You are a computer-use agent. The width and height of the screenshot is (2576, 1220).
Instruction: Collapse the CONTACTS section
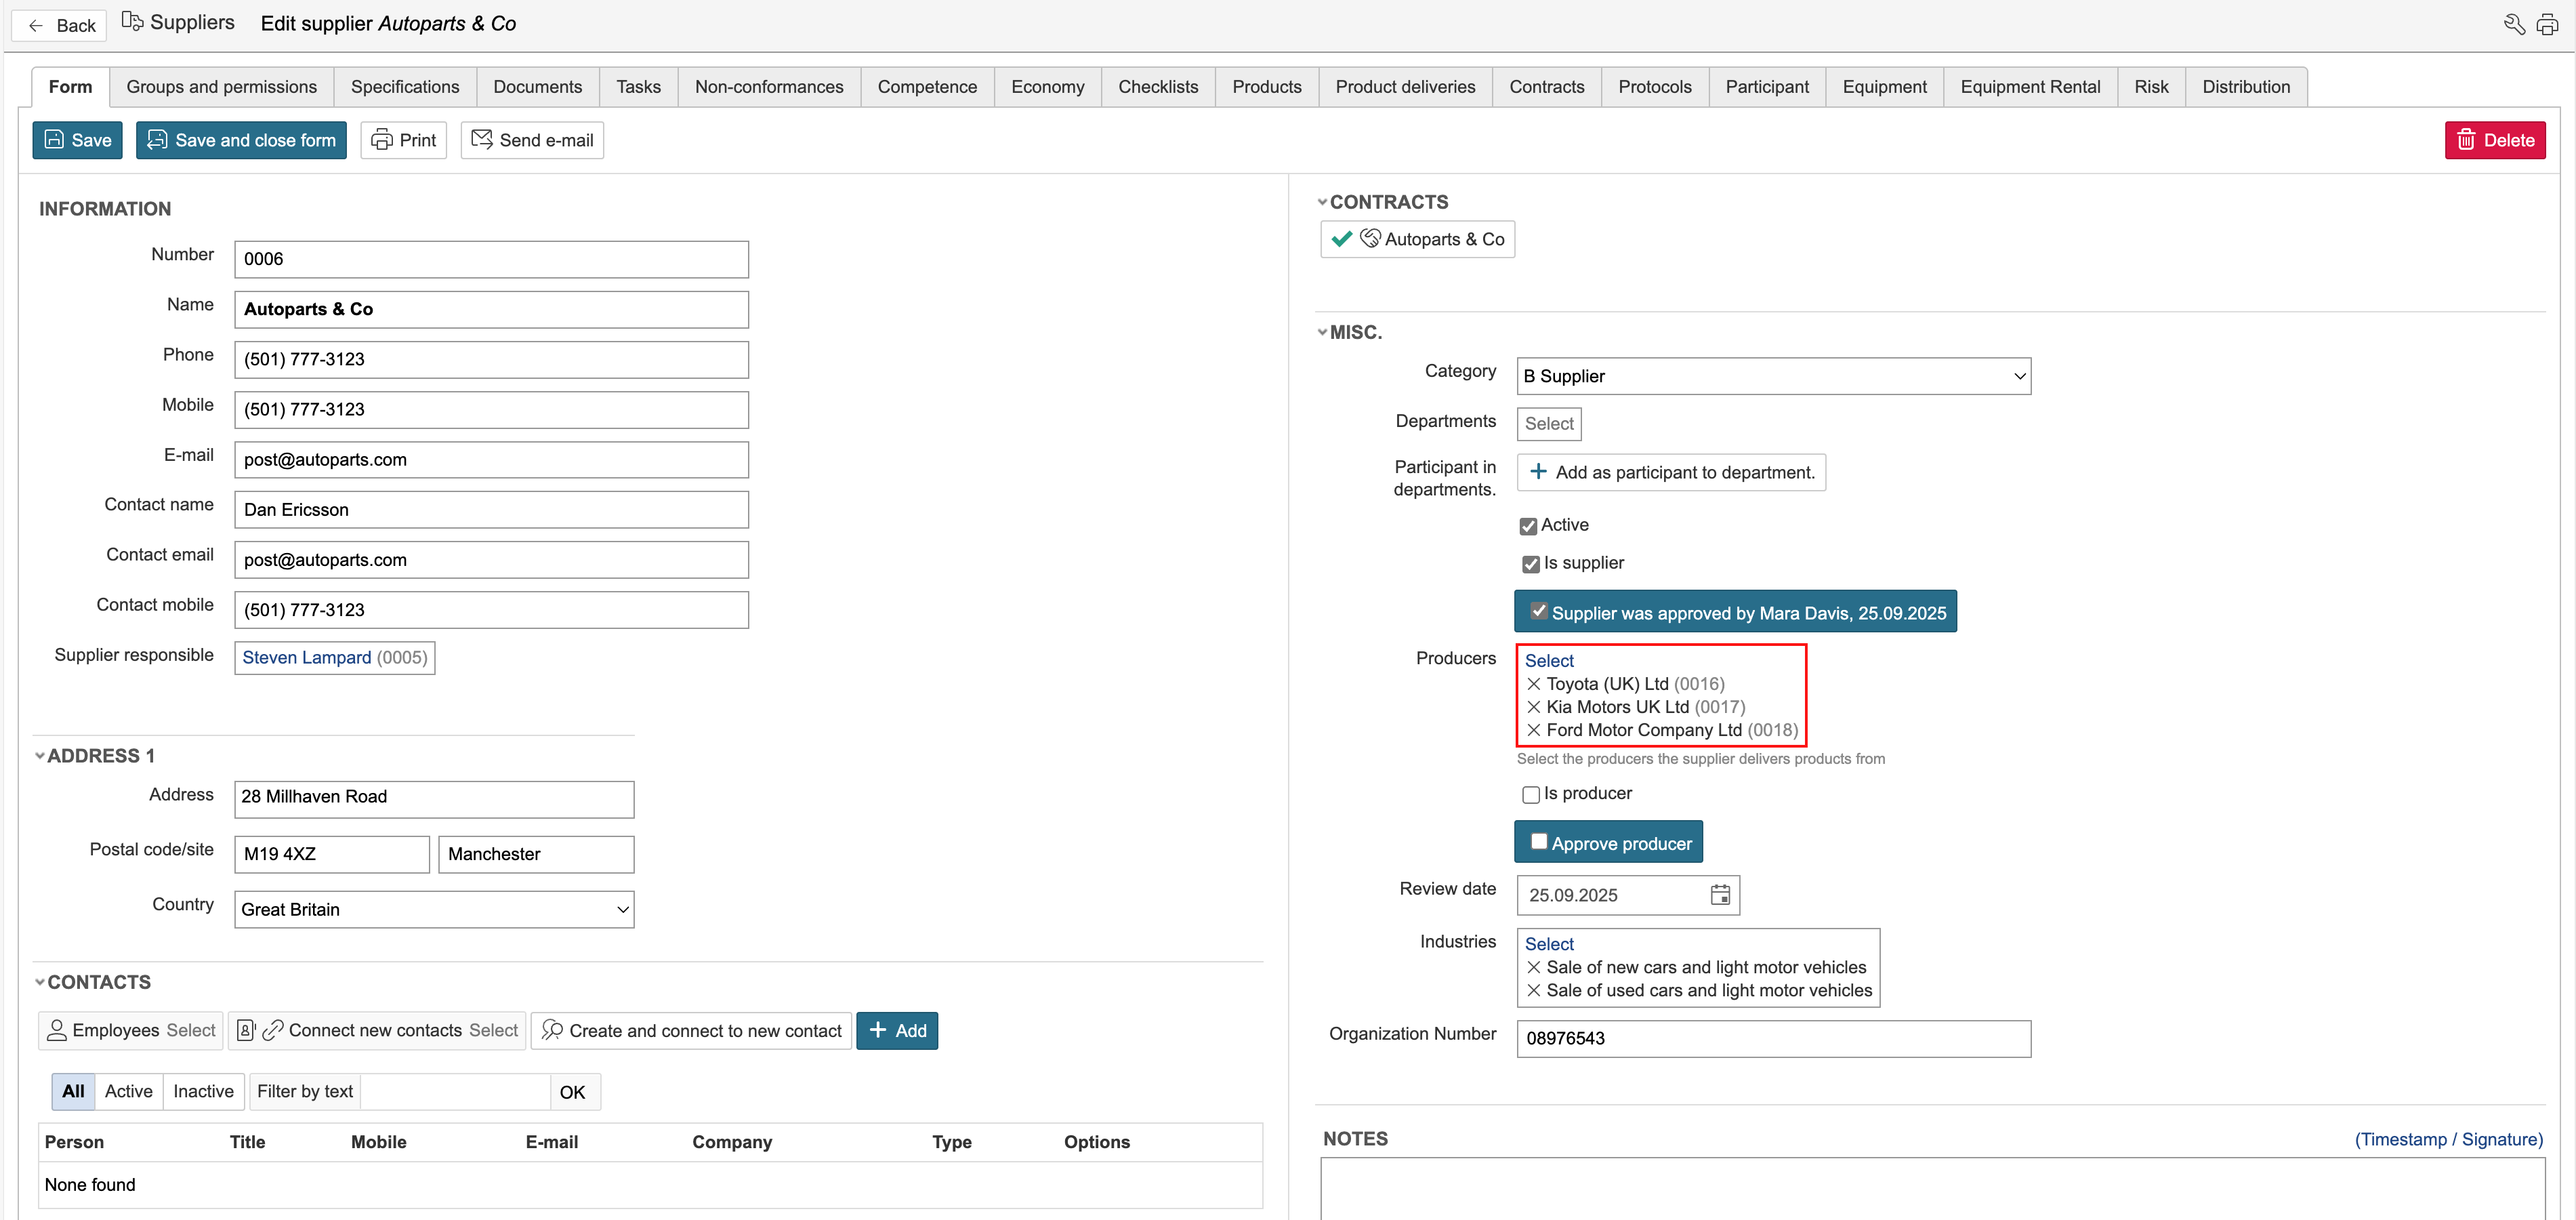(40, 983)
